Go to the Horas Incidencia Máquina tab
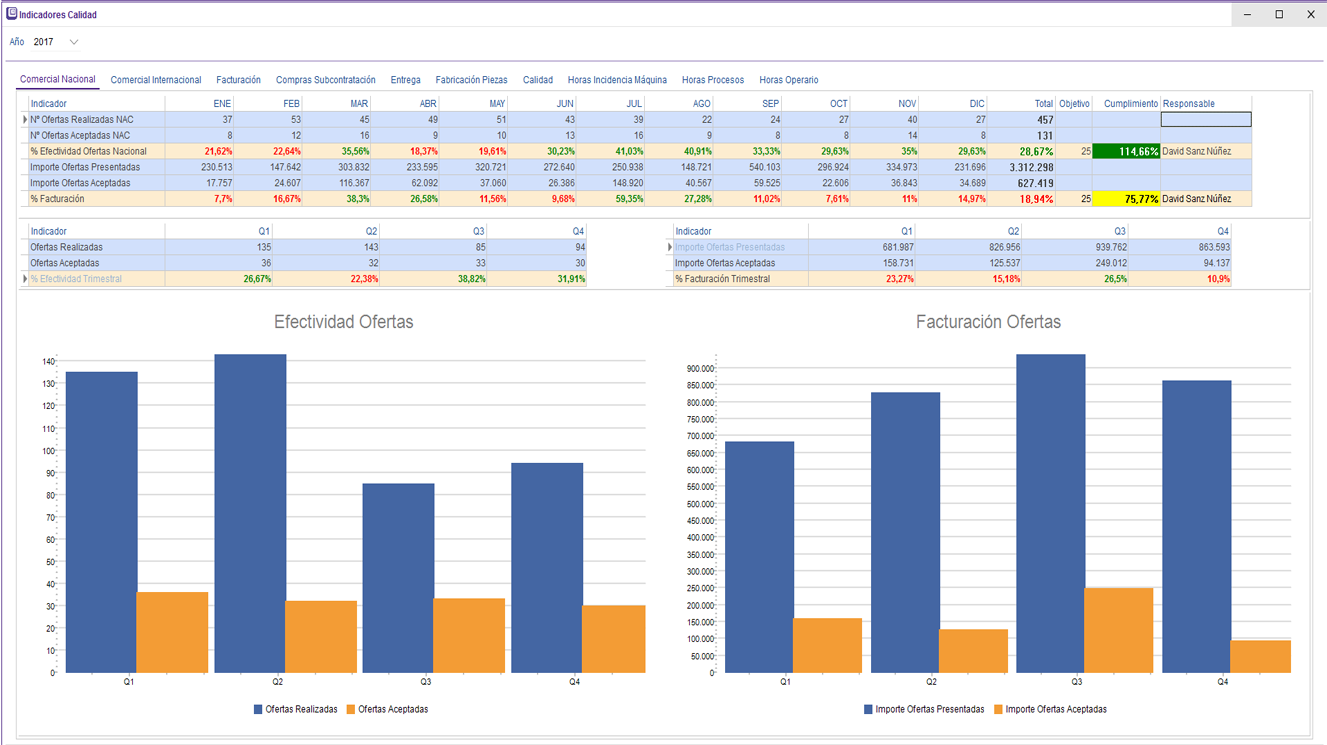Screen dimensions: 1327x745 (x=617, y=80)
